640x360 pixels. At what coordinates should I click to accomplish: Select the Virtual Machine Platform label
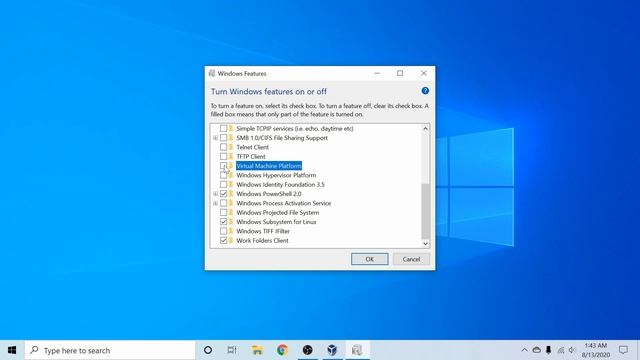point(269,166)
